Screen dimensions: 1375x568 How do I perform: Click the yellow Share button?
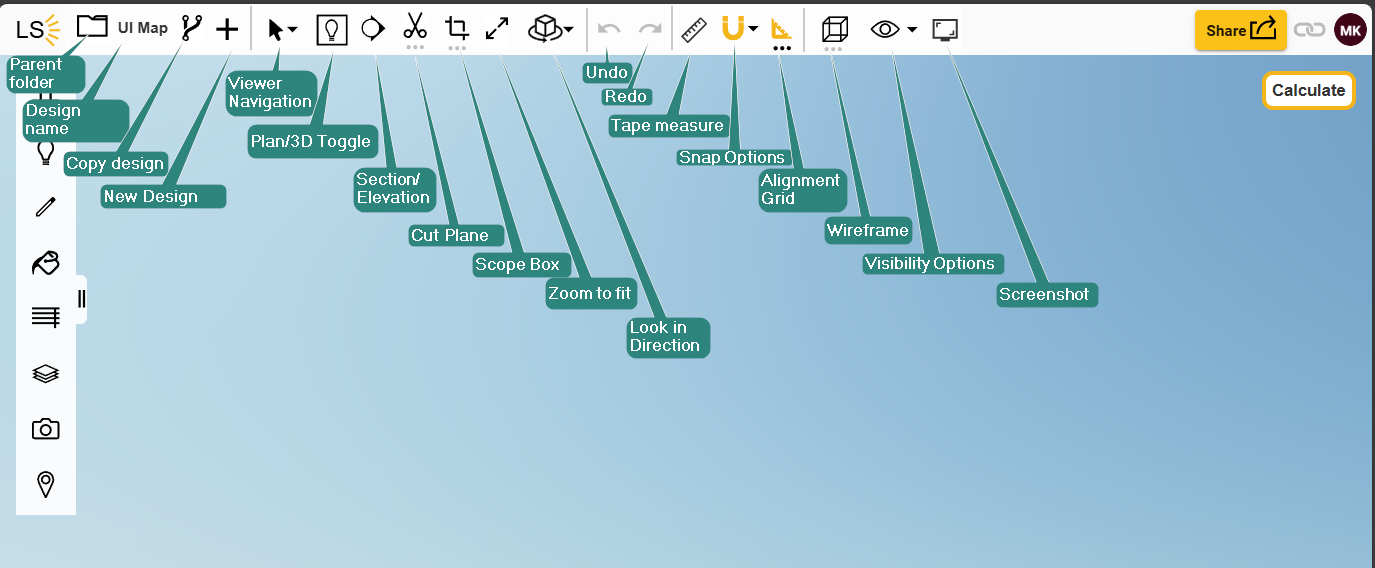(x=1241, y=30)
